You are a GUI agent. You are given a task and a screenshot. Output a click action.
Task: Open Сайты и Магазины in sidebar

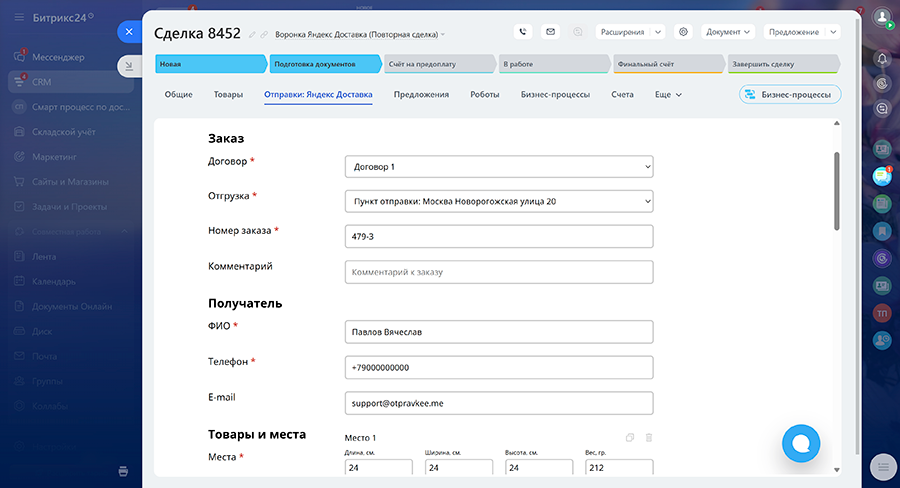tap(70, 181)
